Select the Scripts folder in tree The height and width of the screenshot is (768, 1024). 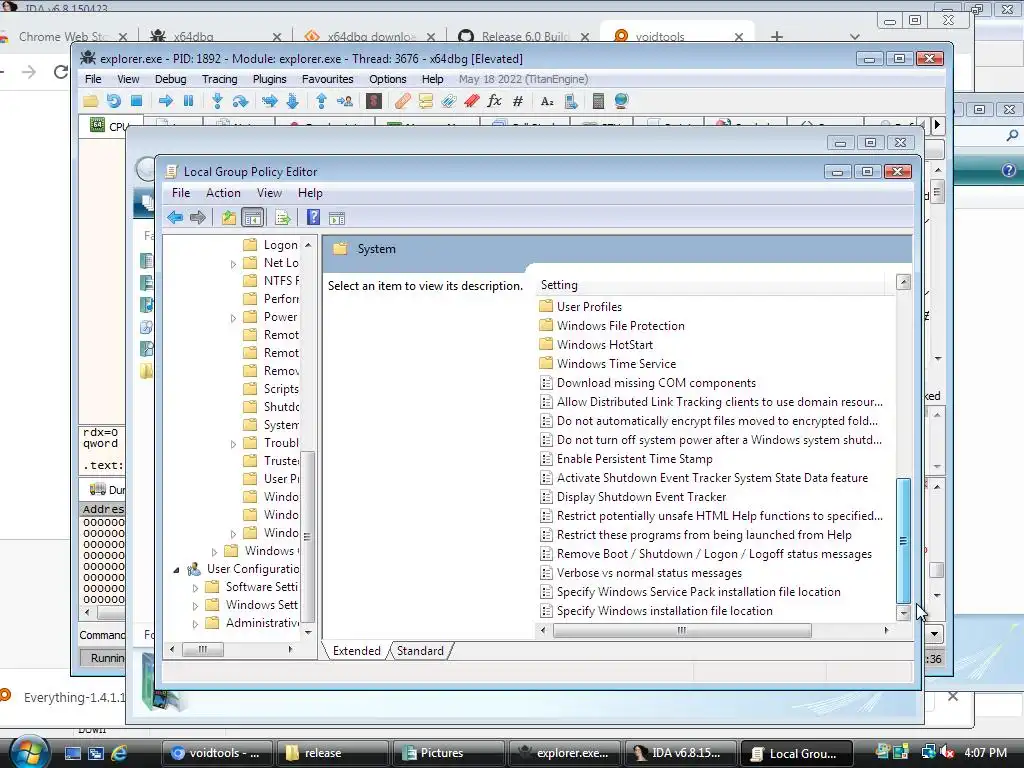coord(271,389)
